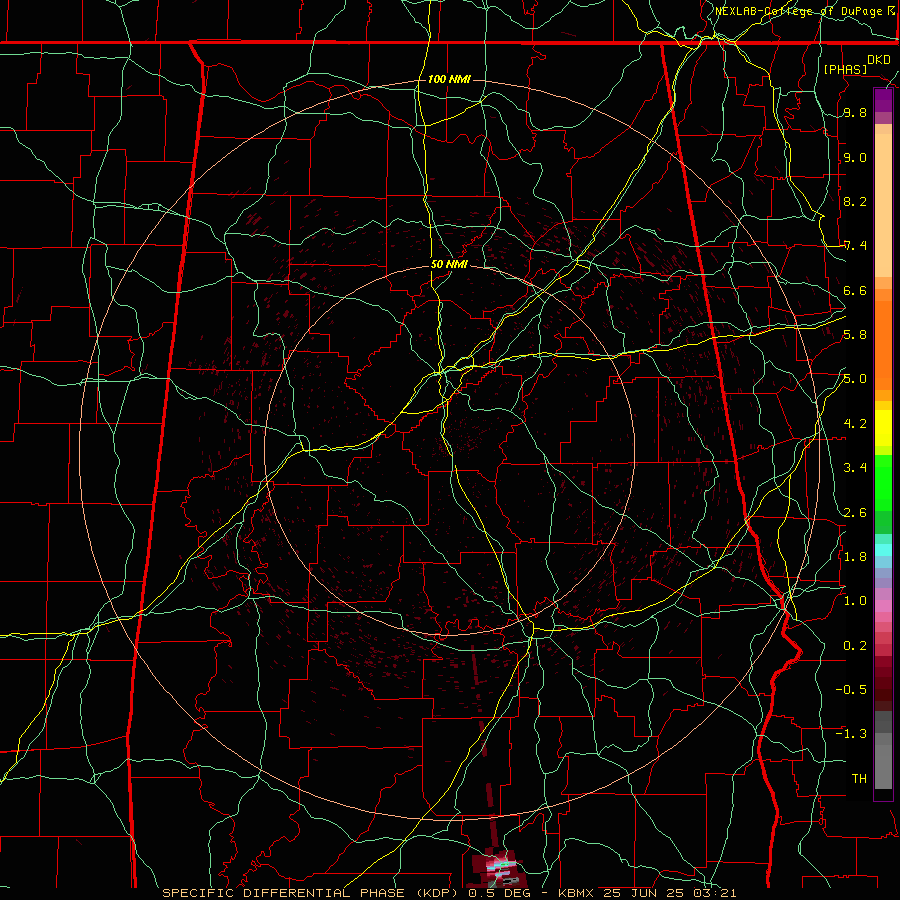Click the DKD label above color scale

[x=879, y=60]
